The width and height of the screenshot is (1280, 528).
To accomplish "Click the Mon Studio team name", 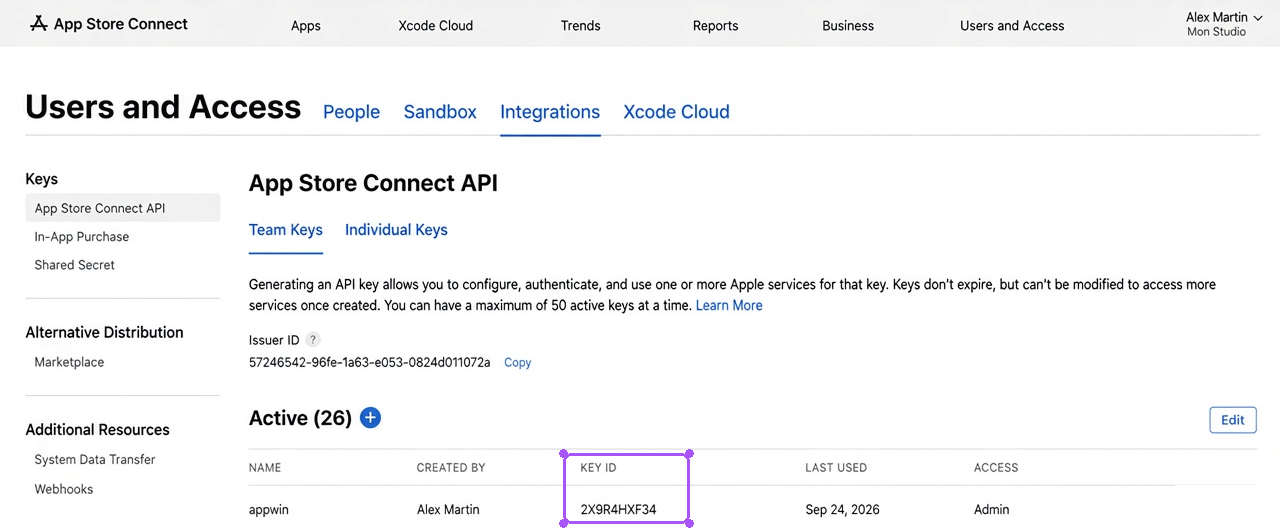I will tap(1216, 32).
